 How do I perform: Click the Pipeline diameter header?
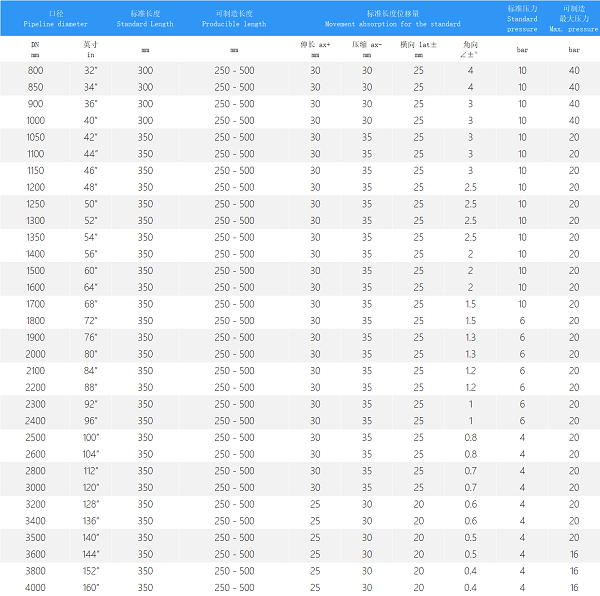55,19
